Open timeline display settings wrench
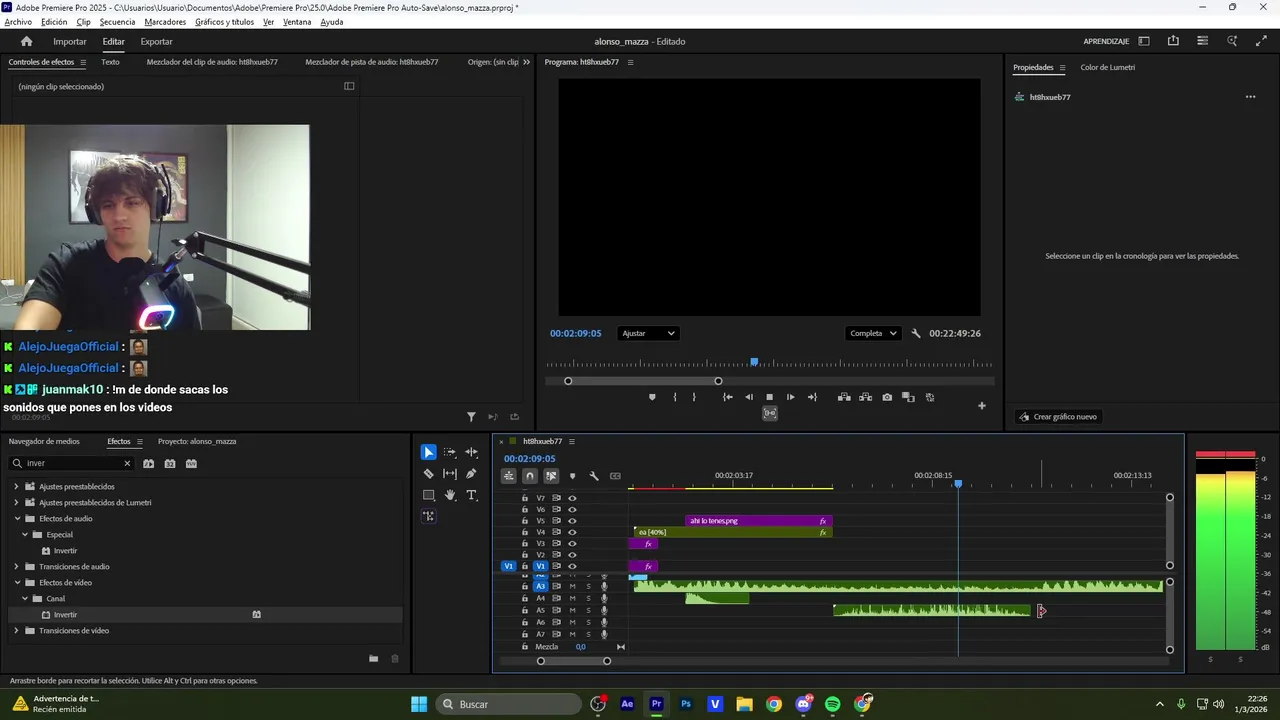This screenshot has height=720, width=1280. click(x=594, y=476)
